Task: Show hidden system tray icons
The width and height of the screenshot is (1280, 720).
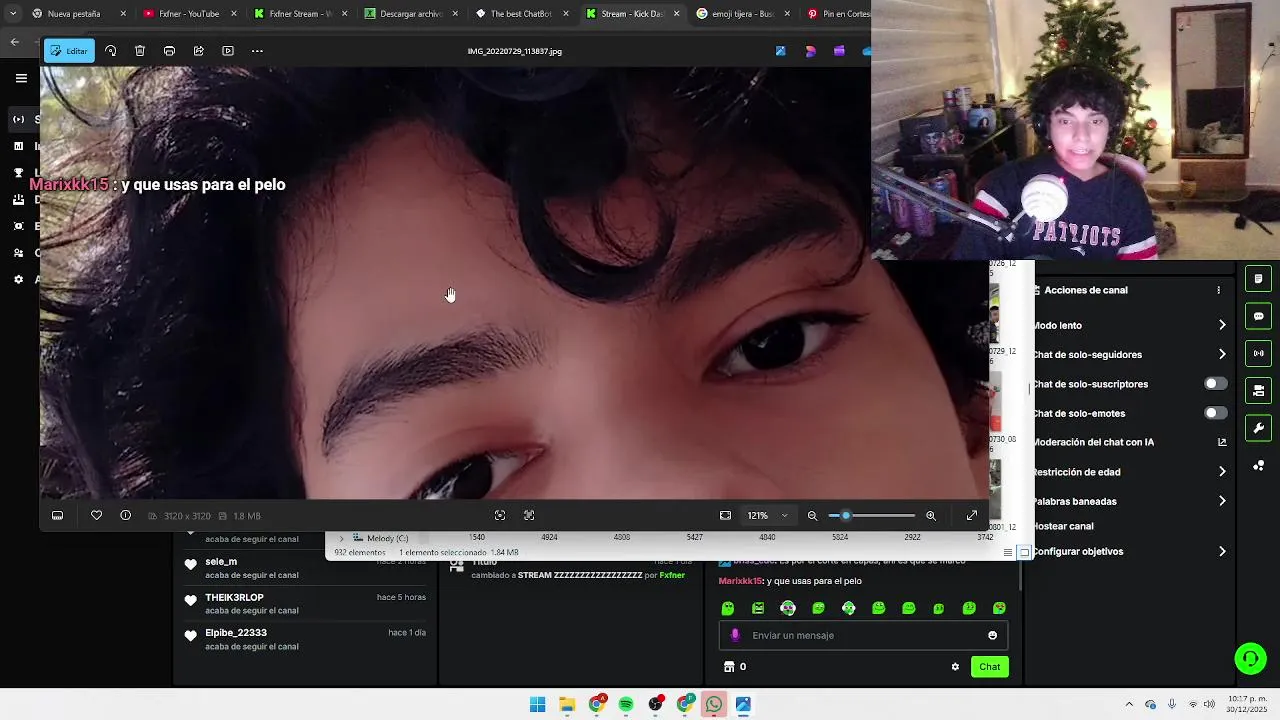Action: [x=1129, y=704]
